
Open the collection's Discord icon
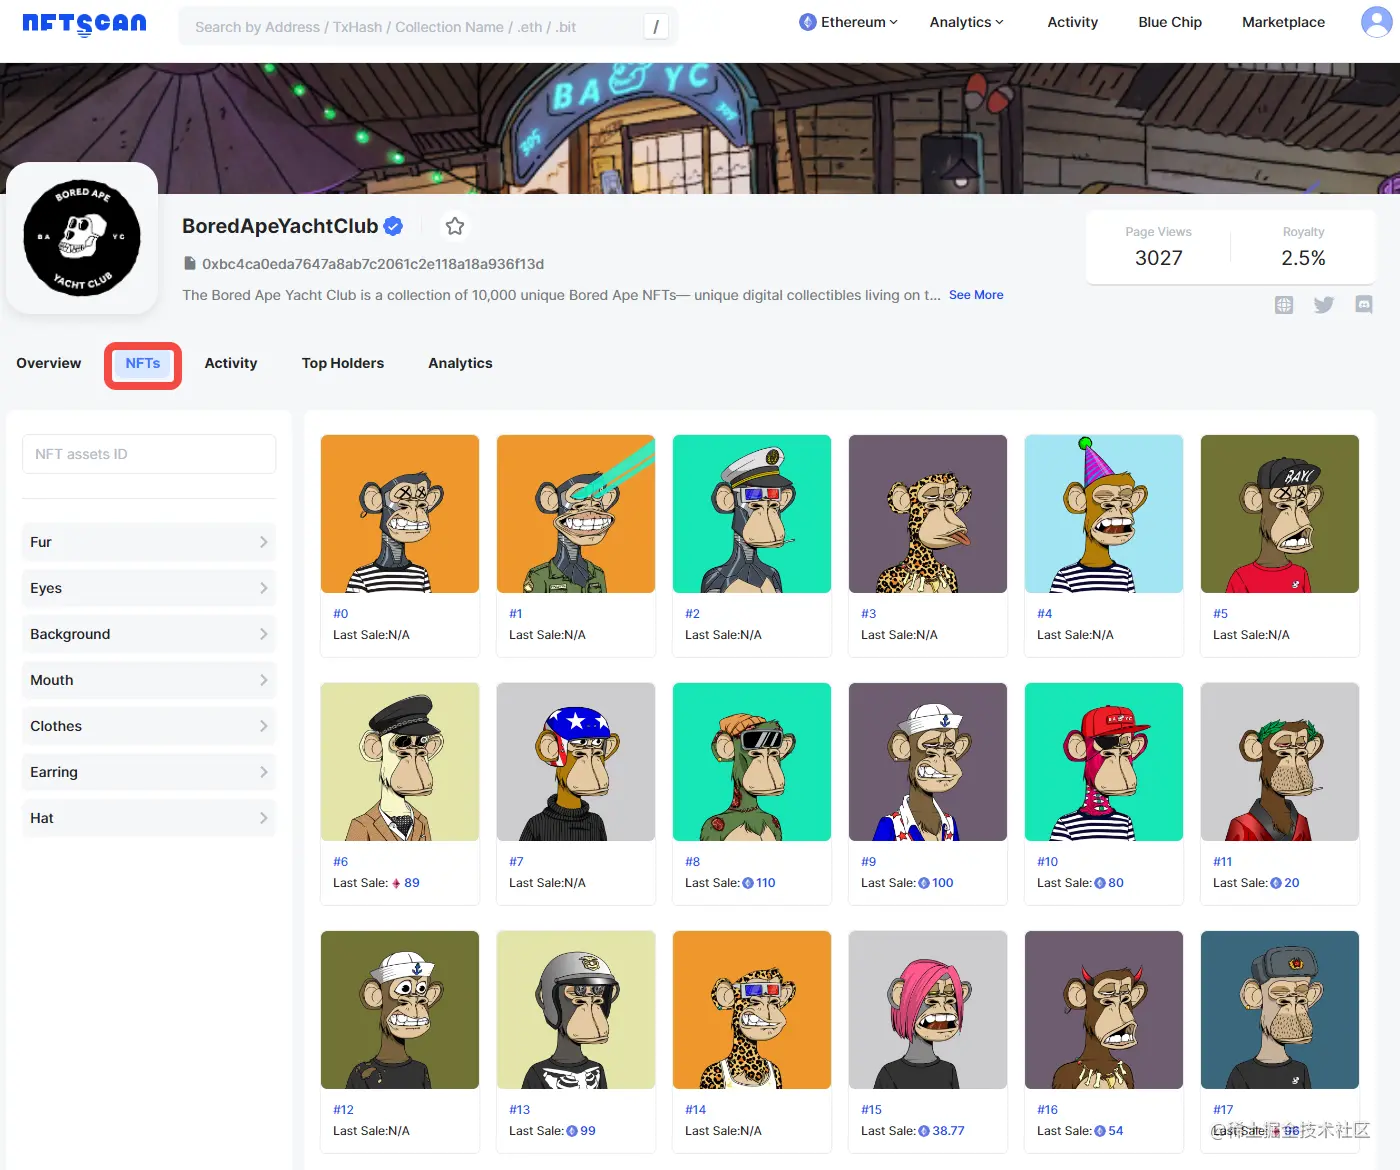[1364, 305]
